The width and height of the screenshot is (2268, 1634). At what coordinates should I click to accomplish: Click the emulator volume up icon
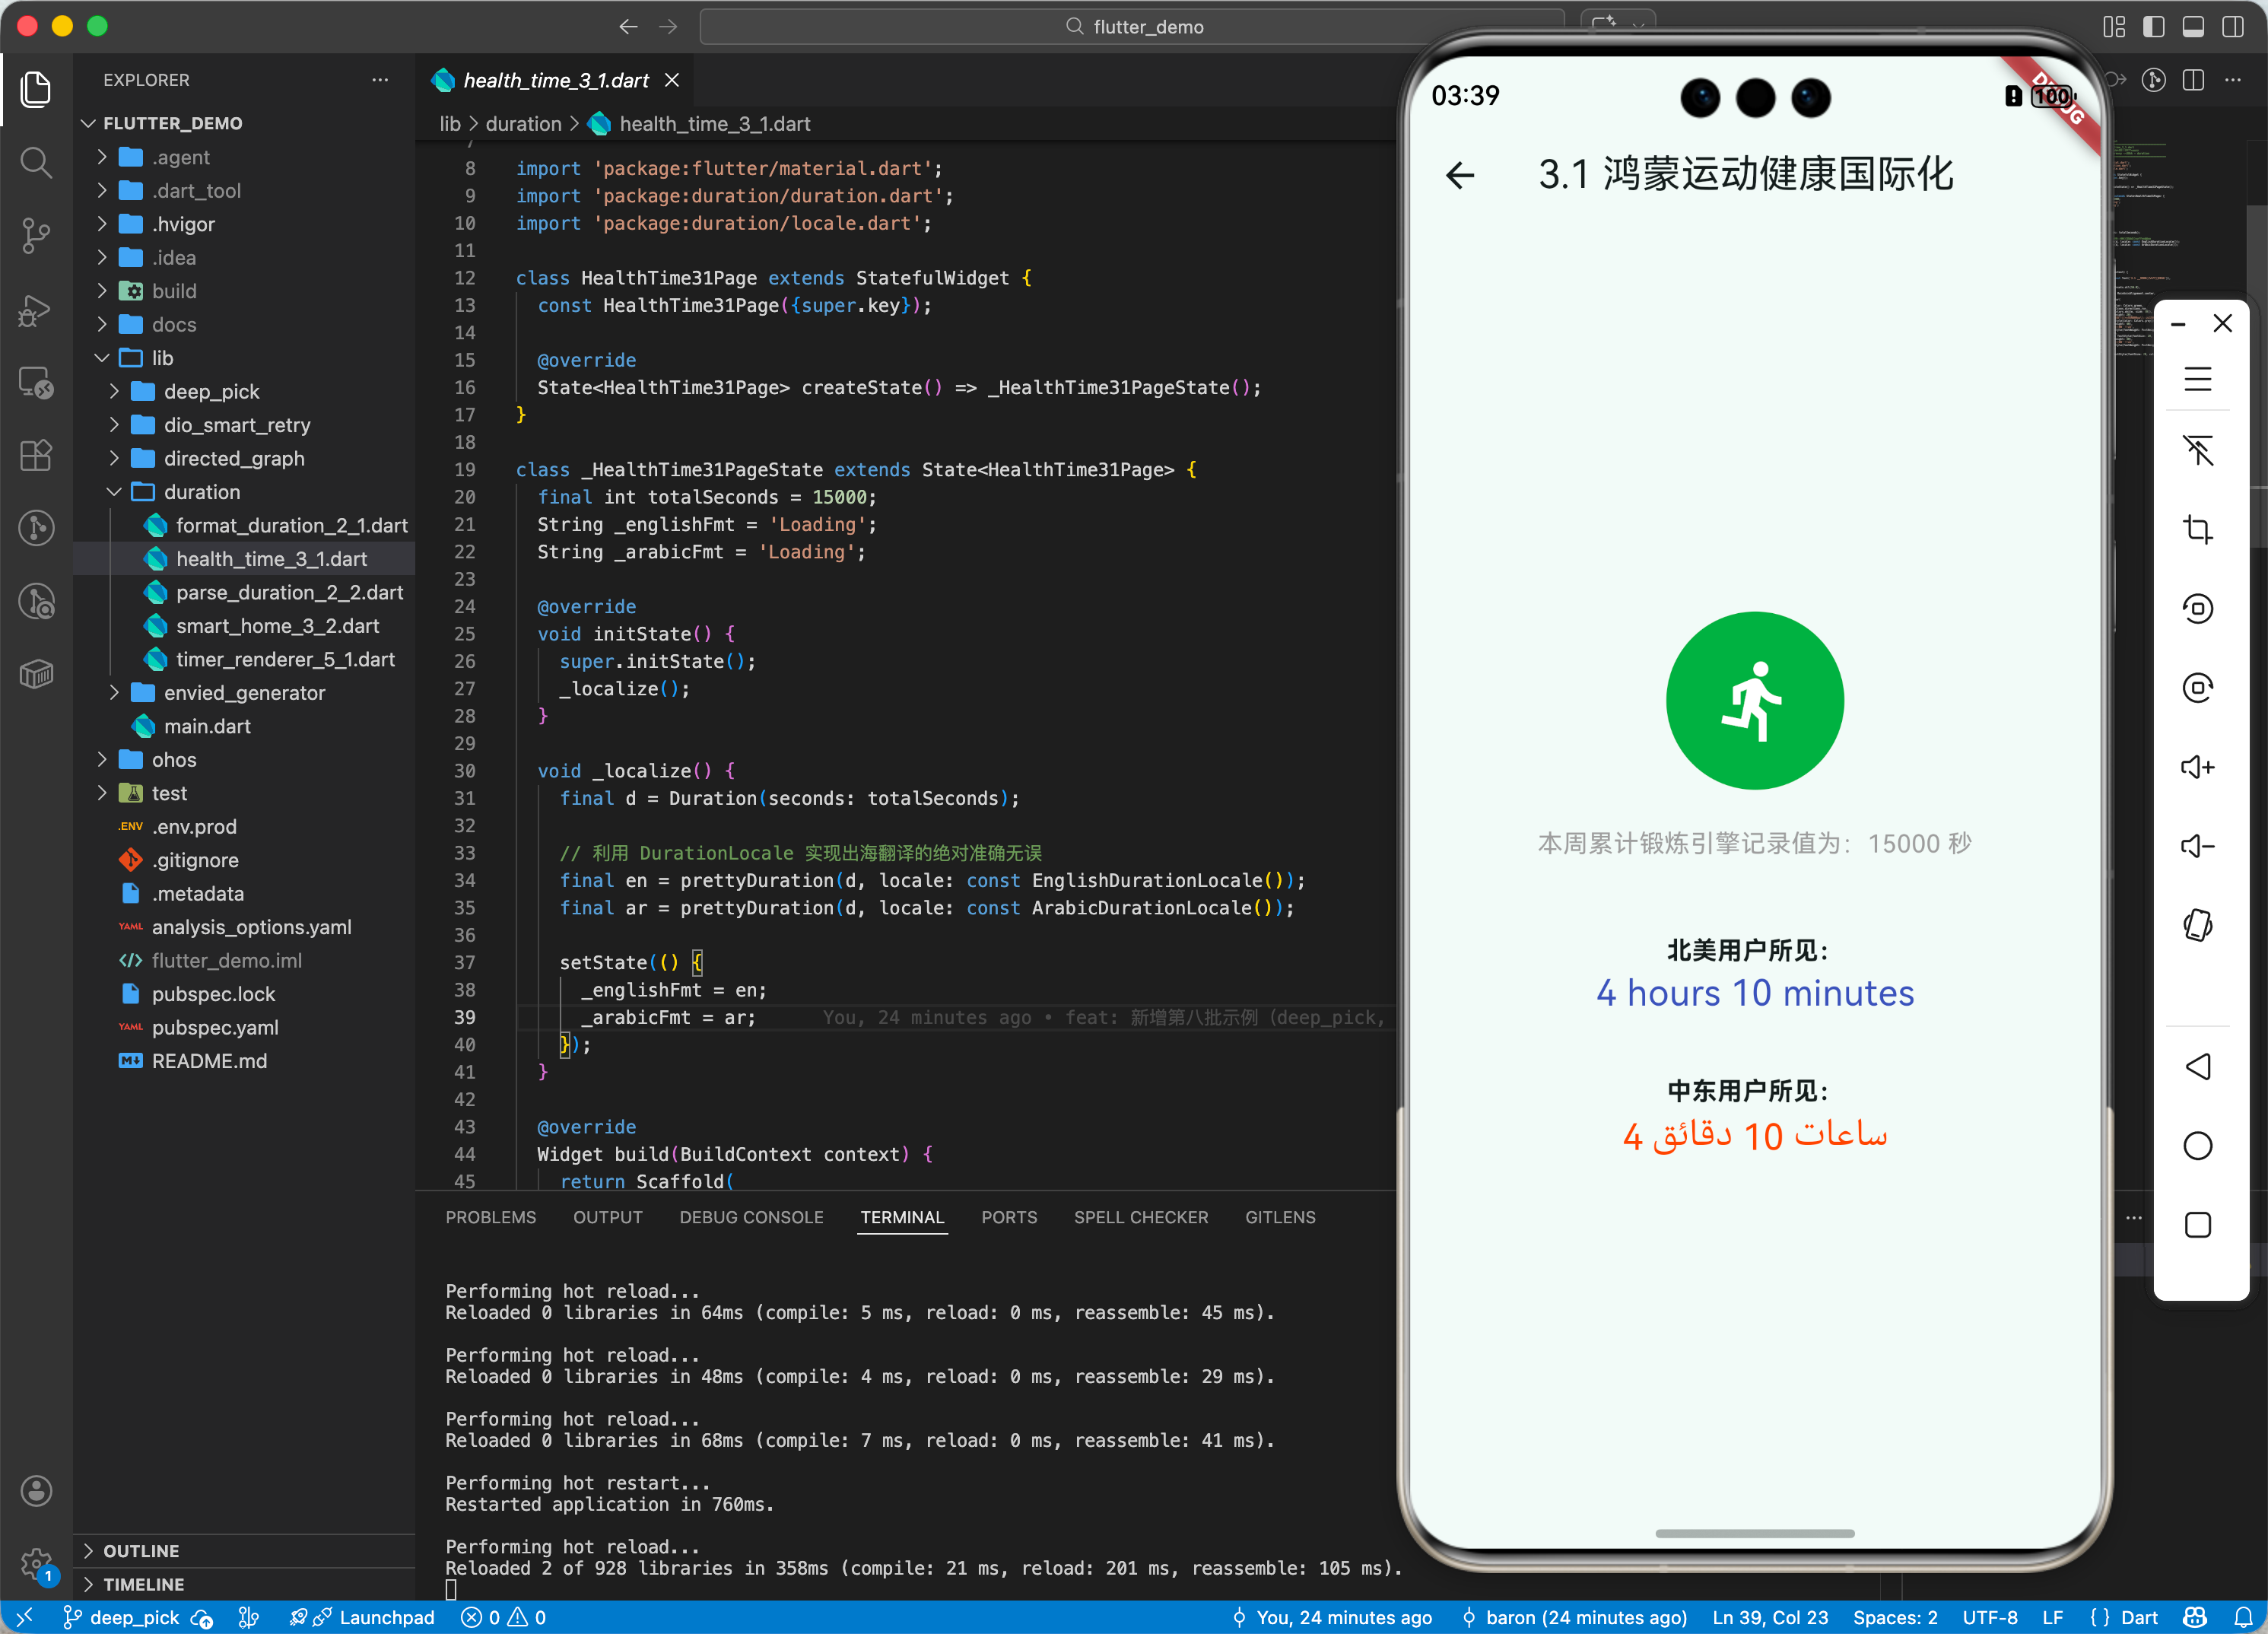pos(2197,767)
